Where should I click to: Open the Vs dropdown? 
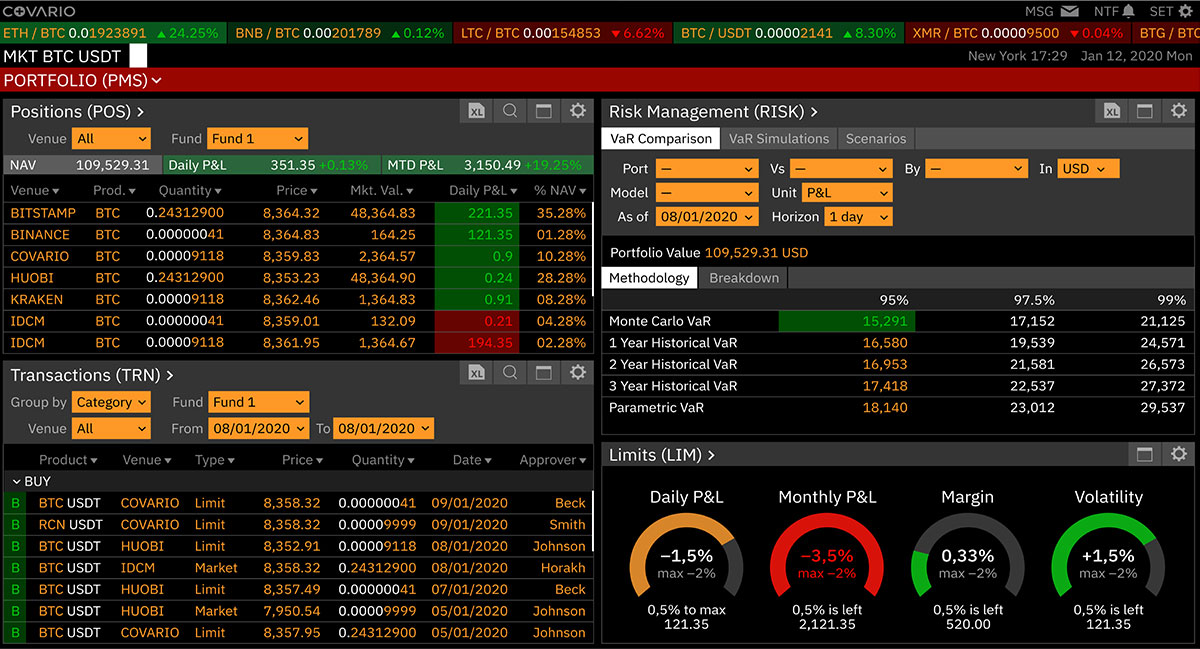pos(840,169)
